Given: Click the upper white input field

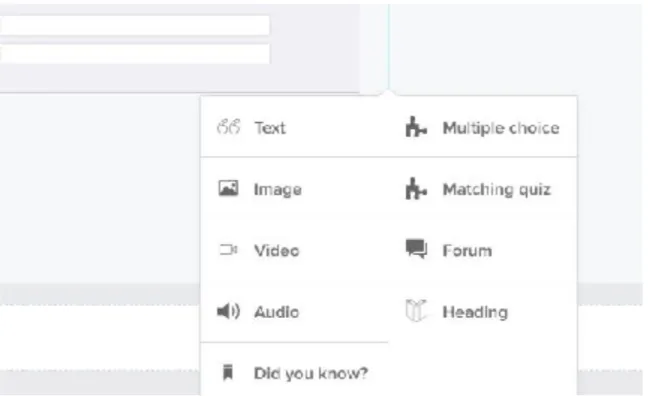Looking at the screenshot, I should tap(135, 25).
